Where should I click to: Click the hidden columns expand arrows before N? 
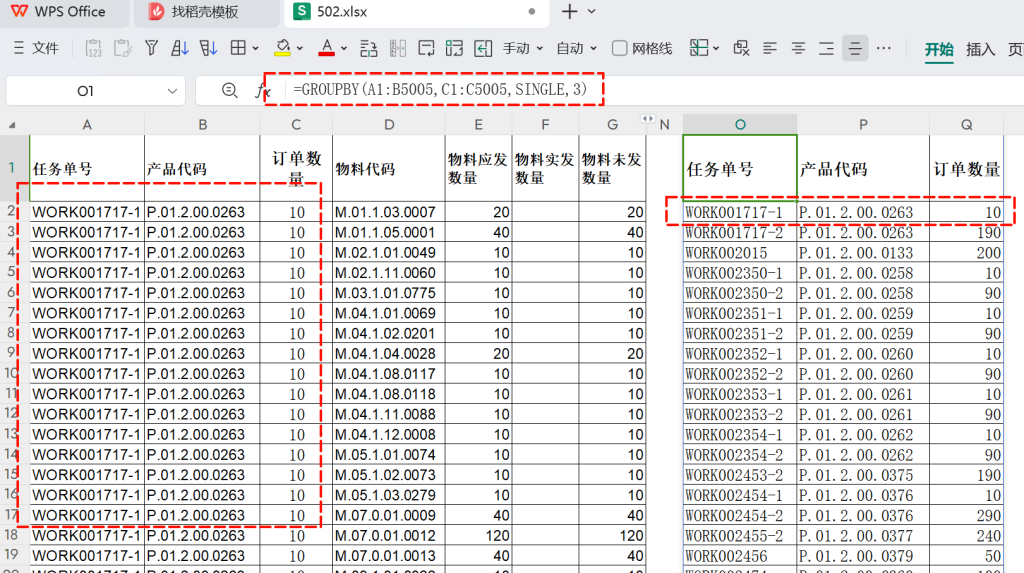coord(647,119)
